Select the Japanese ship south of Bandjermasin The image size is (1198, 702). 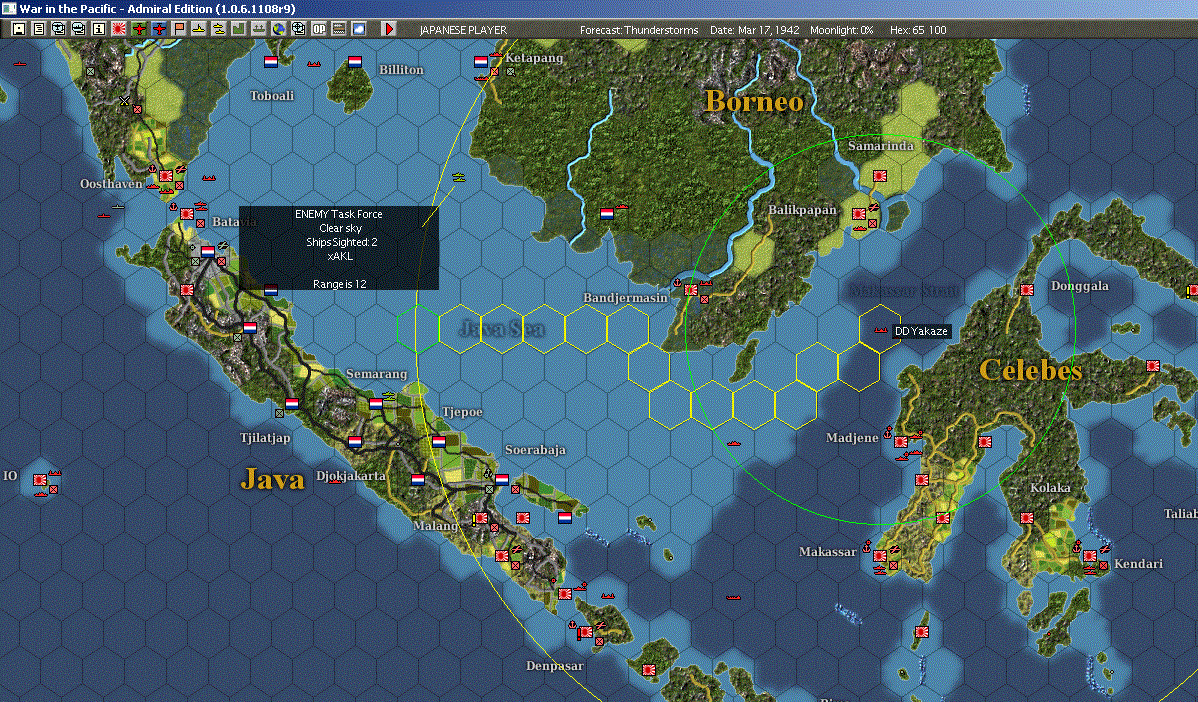click(734, 443)
